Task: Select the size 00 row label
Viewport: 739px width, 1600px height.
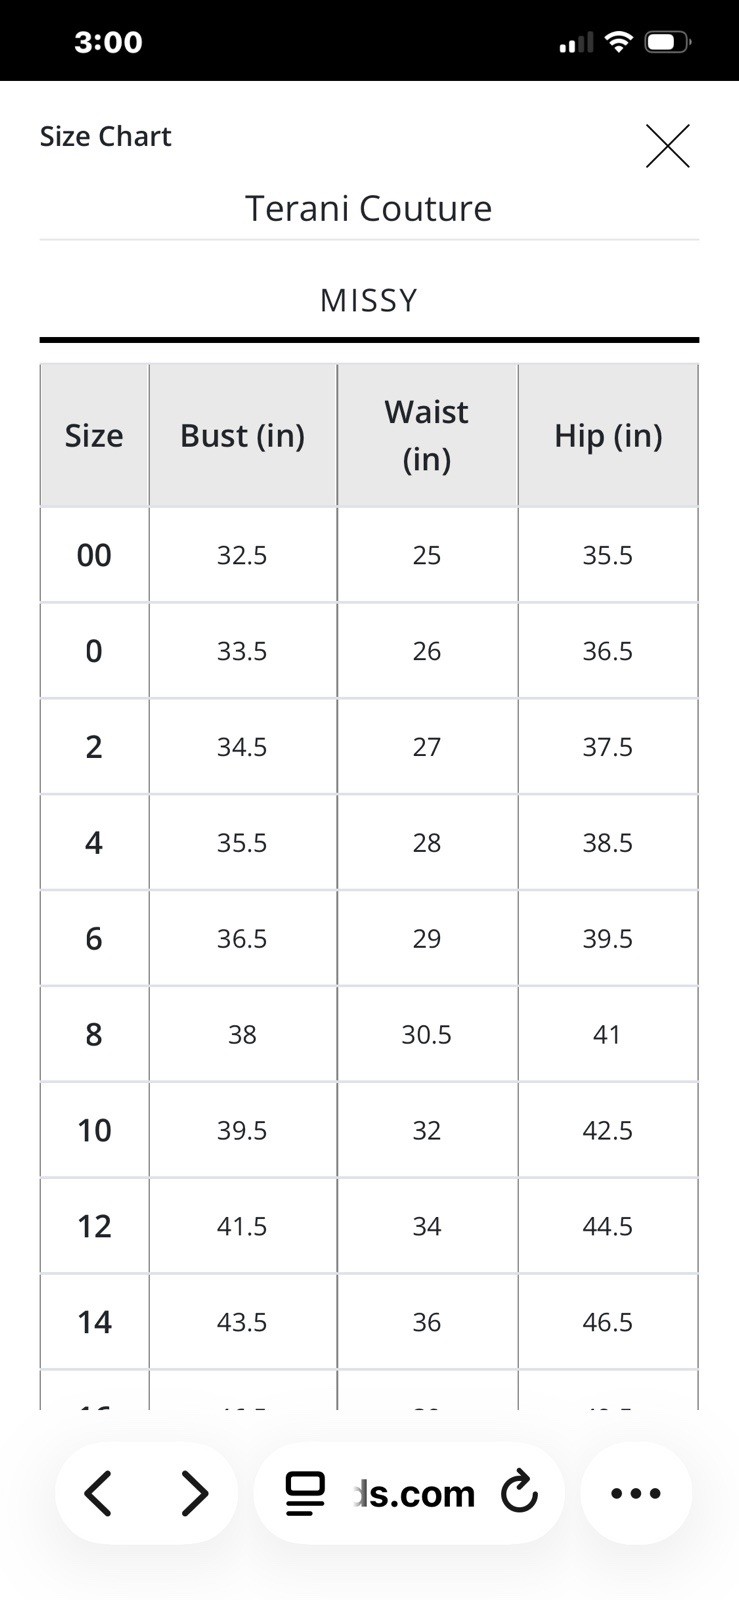Action: click(x=94, y=555)
